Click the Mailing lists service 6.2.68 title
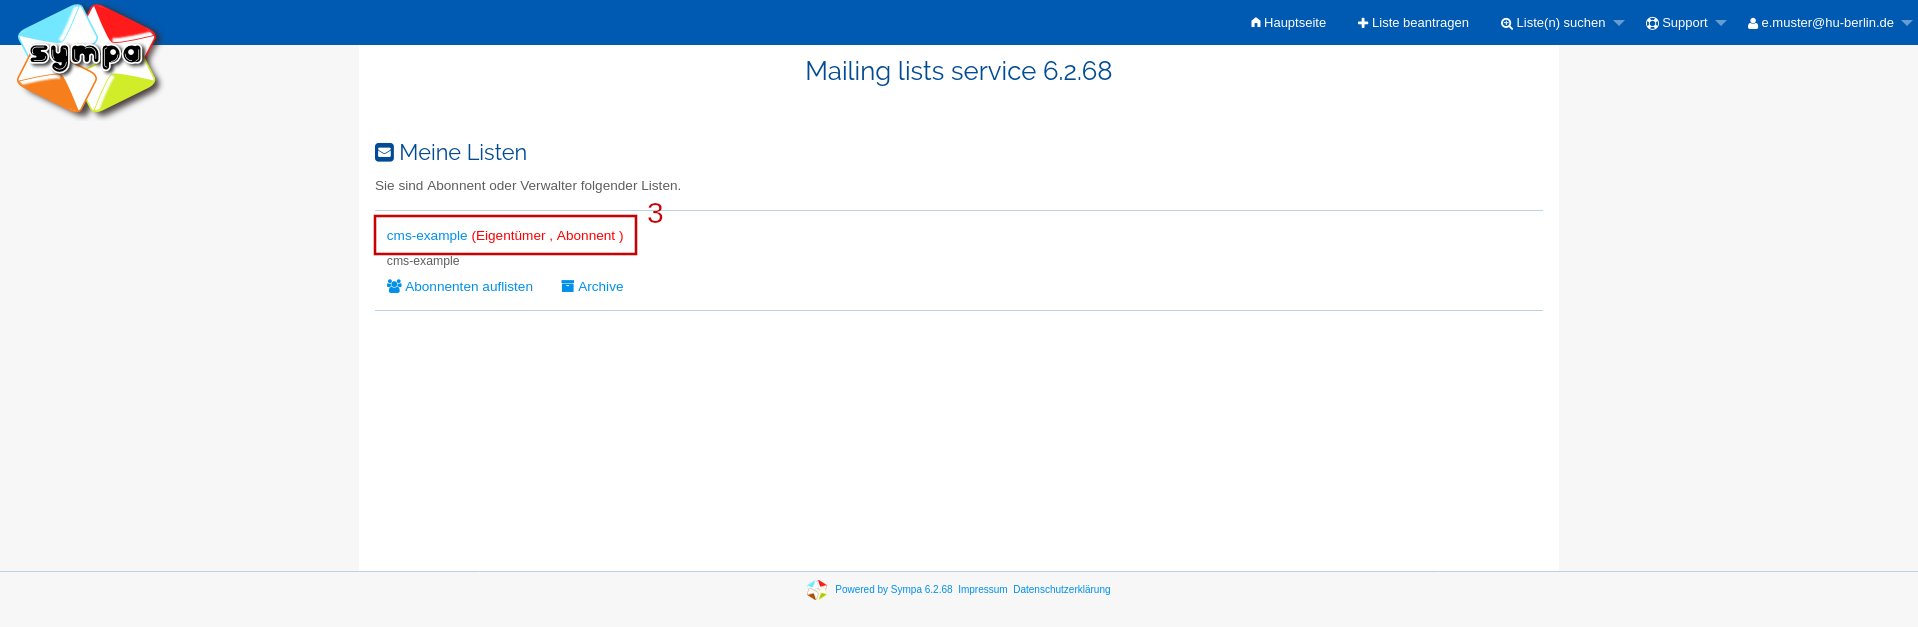The image size is (1918, 627). pos(958,71)
